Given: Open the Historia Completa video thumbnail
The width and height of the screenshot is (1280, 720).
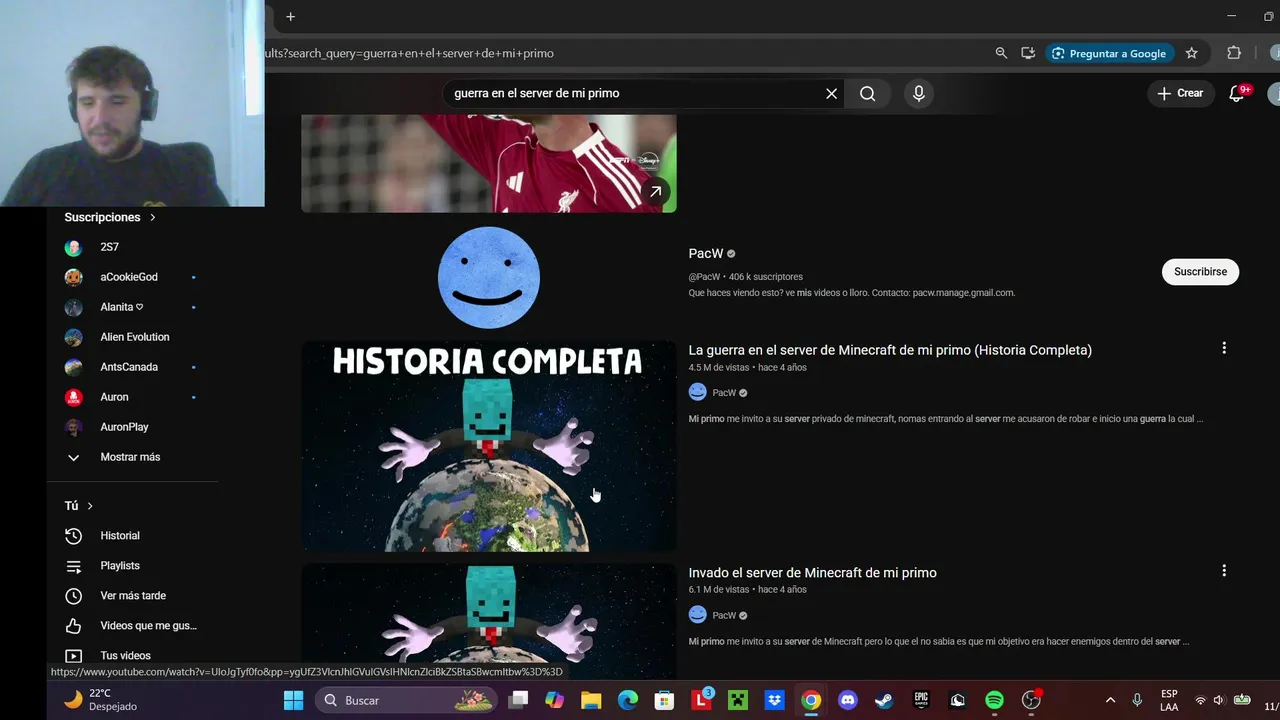Looking at the screenshot, I should pos(489,446).
